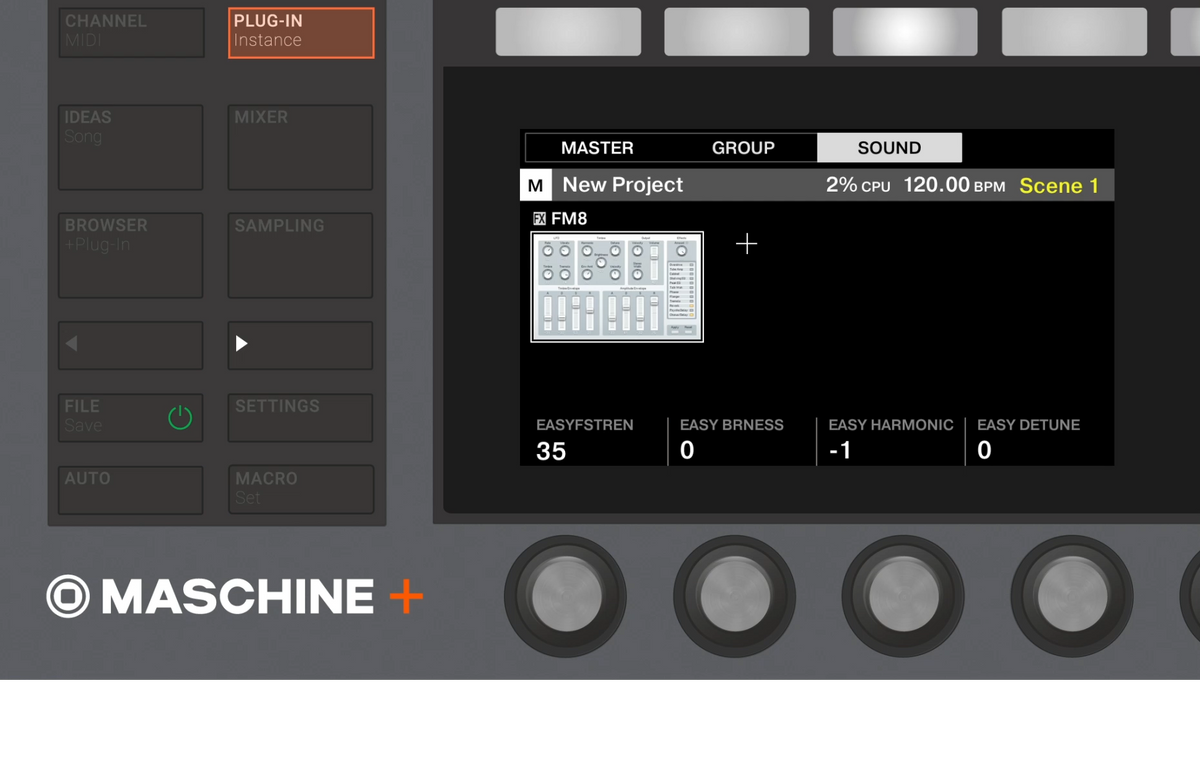Click the 2% CPU readout

pyautogui.click(x=858, y=185)
